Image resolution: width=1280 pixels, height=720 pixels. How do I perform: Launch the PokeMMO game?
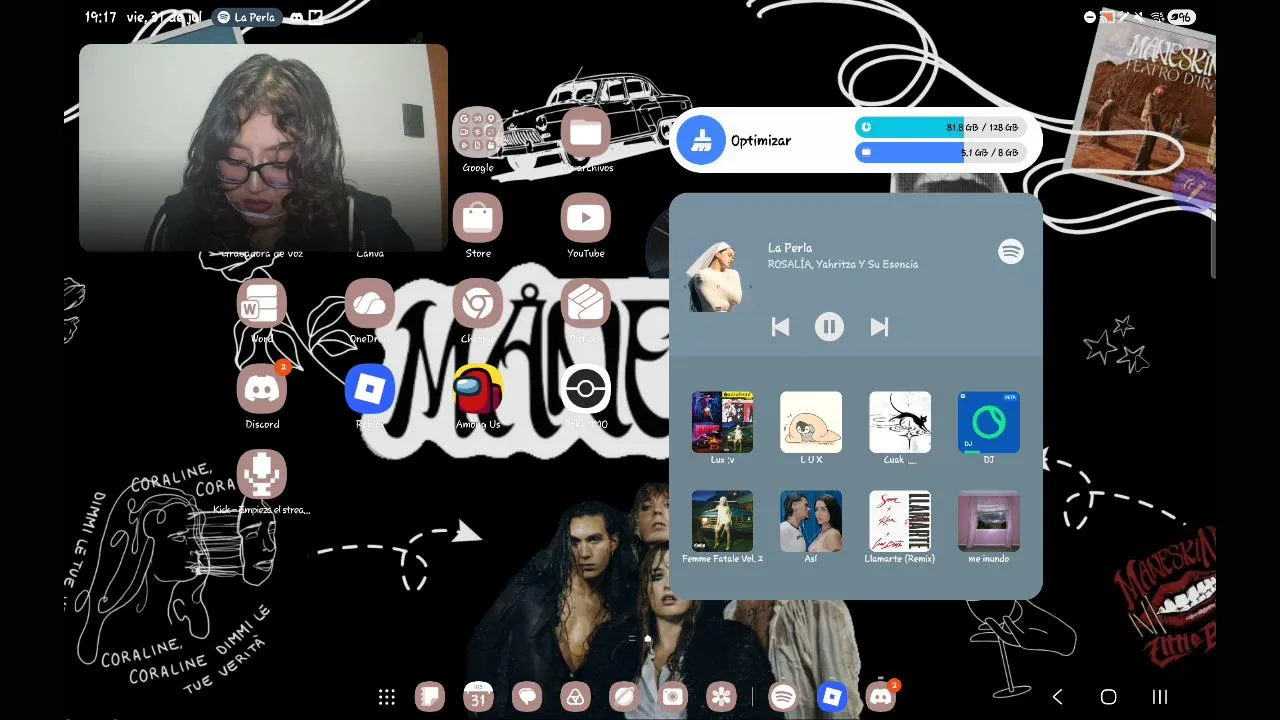pos(586,389)
